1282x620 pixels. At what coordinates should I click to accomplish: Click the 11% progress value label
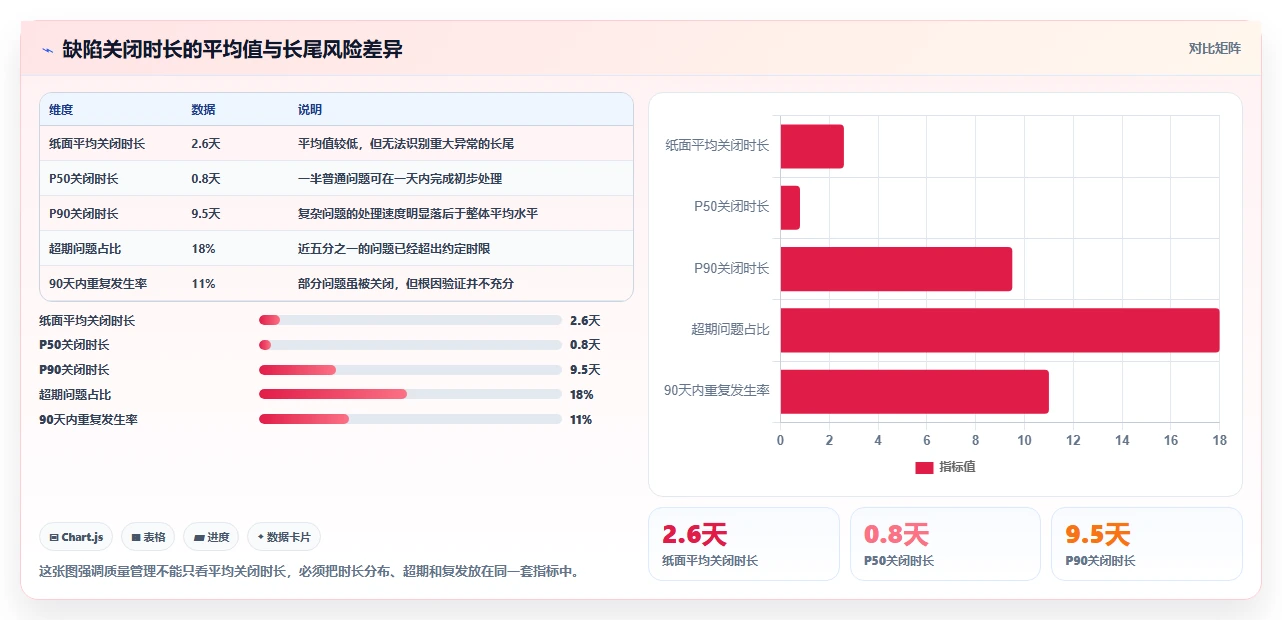[581, 420]
